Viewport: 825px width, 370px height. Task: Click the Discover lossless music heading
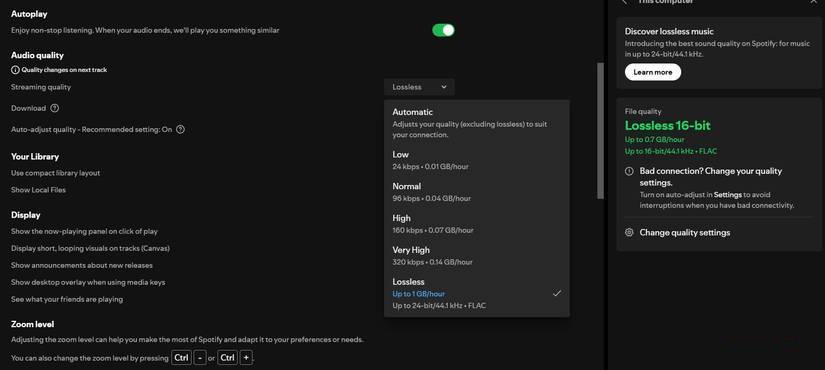tap(669, 32)
